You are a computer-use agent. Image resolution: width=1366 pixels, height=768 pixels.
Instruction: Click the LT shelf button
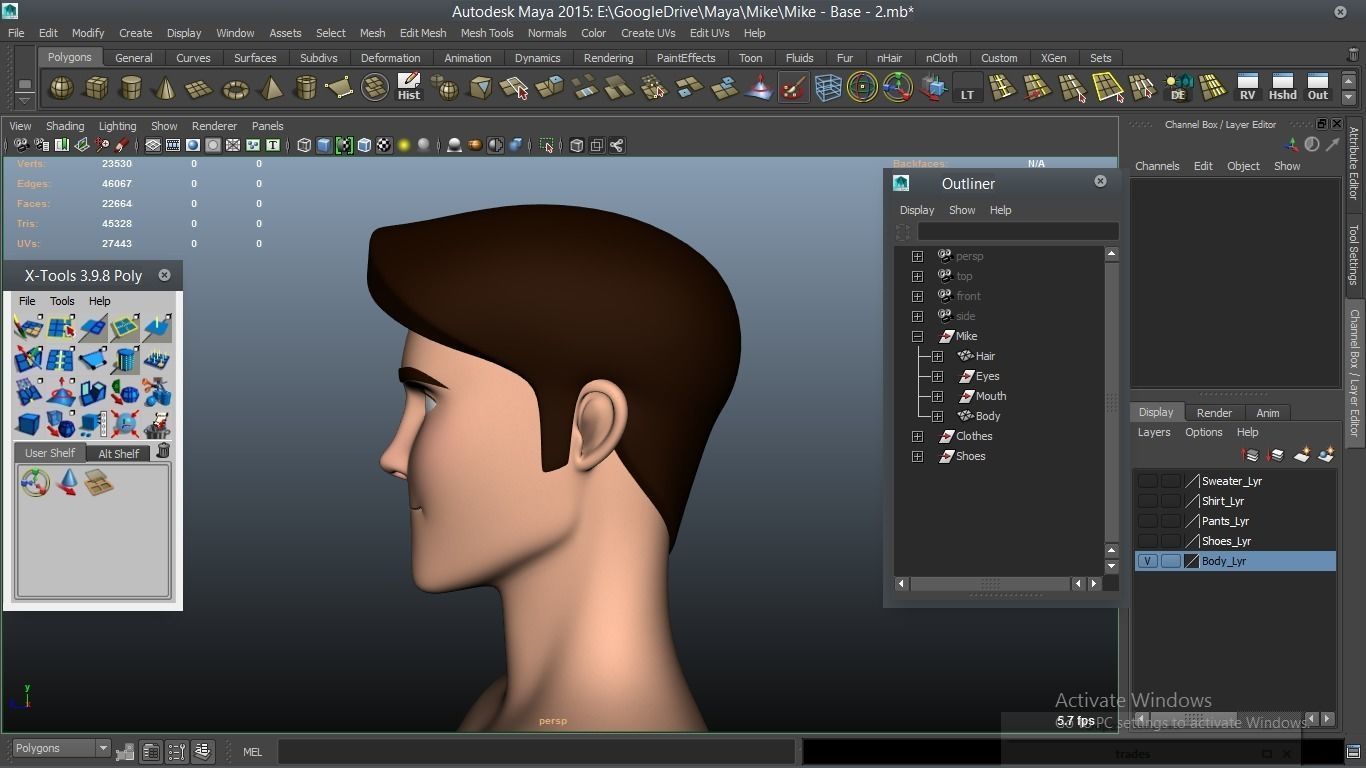(x=967, y=88)
